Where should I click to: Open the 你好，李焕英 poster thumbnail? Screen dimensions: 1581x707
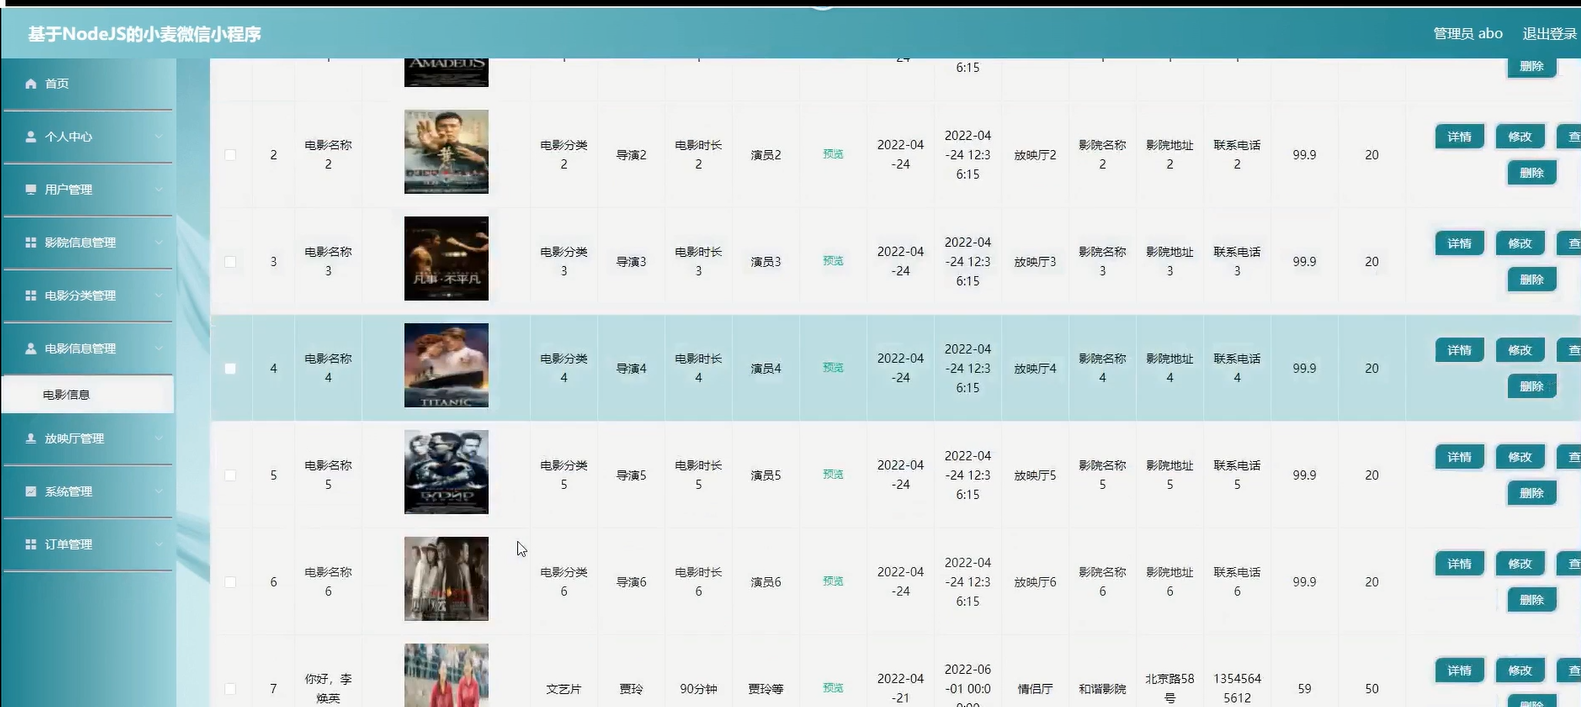[x=446, y=676]
